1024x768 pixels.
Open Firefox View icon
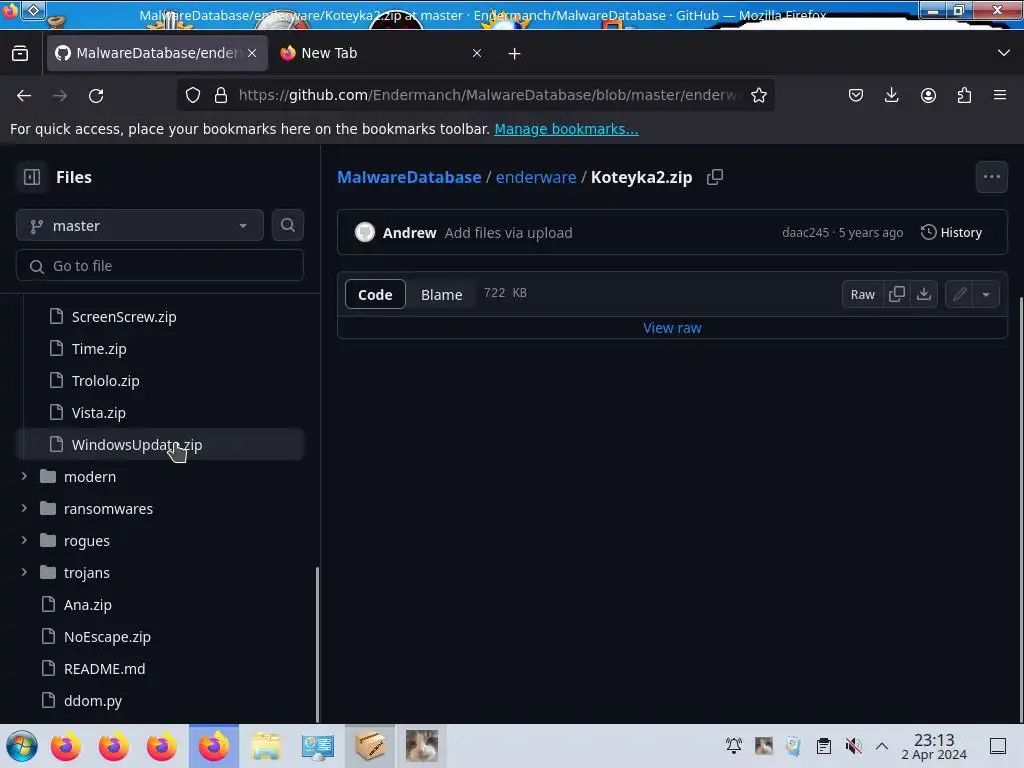pyautogui.click(x=20, y=53)
